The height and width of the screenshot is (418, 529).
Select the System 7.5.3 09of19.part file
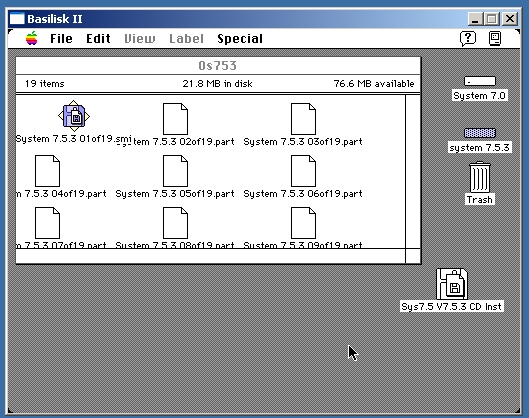(x=303, y=223)
